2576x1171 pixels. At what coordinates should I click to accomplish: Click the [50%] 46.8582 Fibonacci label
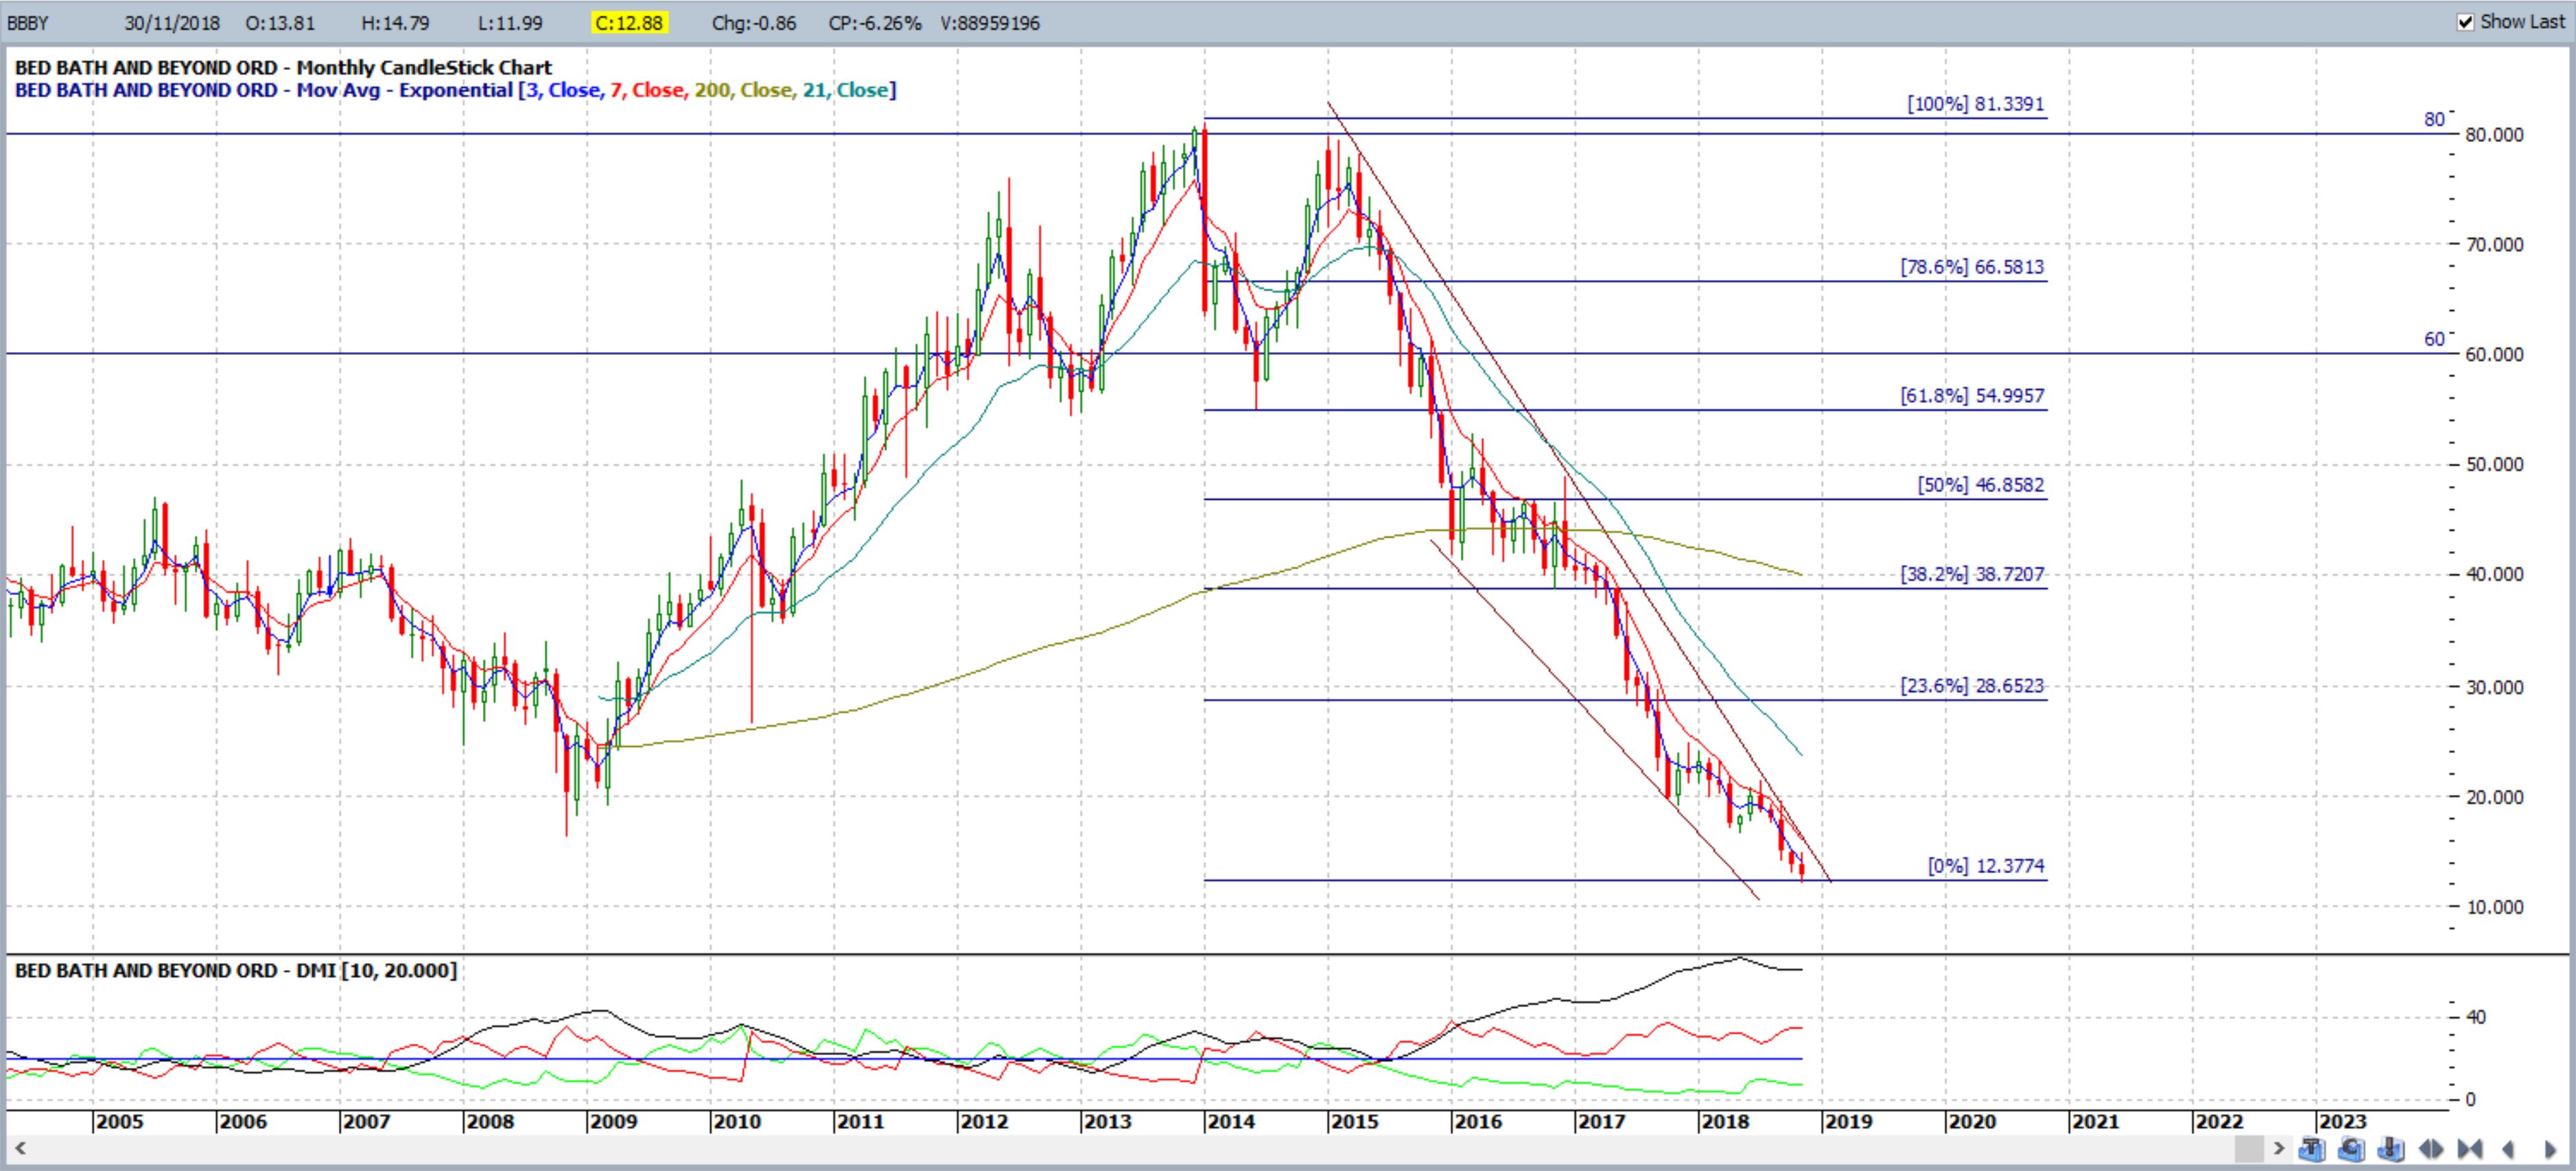point(1981,485)
